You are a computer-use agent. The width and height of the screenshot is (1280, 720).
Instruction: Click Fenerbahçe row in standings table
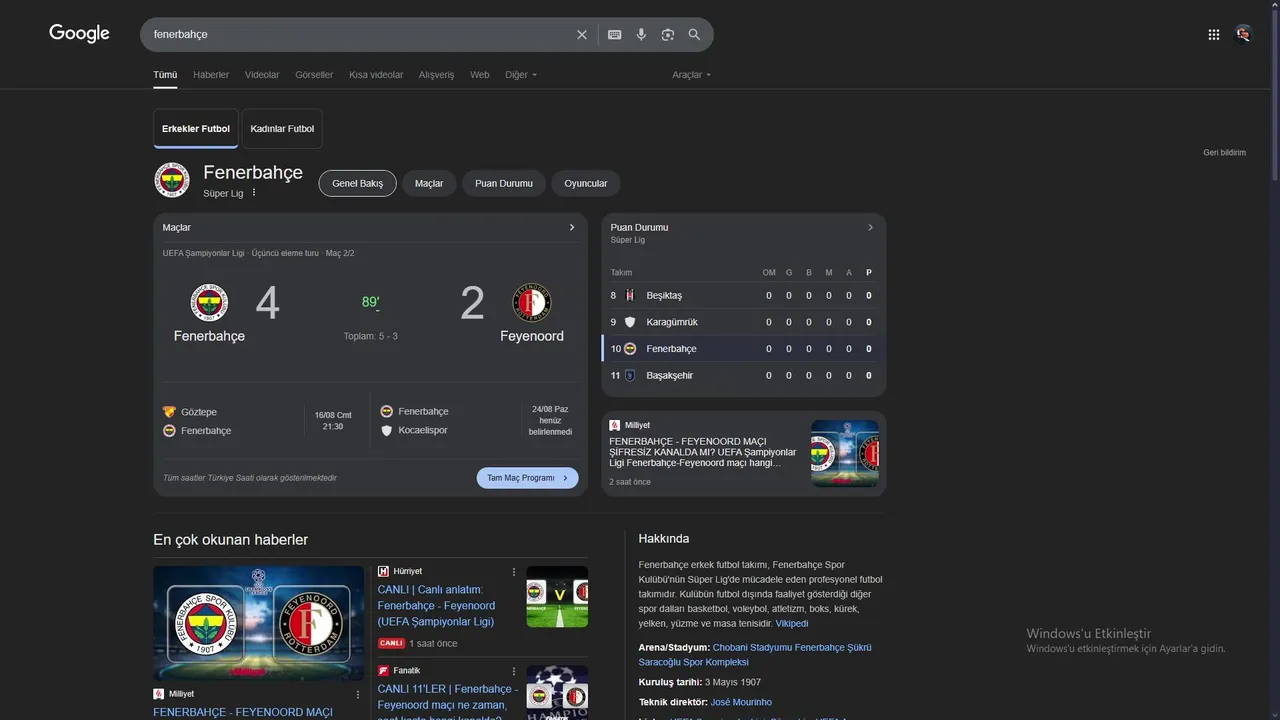(743, 349)
